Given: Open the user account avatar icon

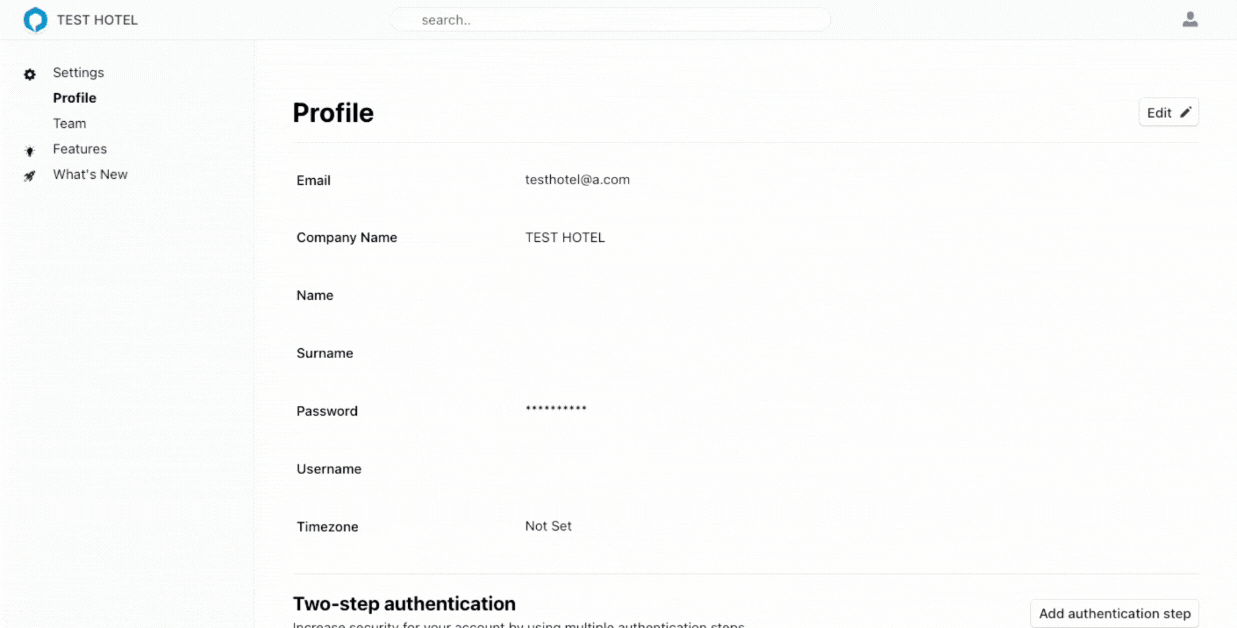Looking at the screenshot, I should [1190, 20].
